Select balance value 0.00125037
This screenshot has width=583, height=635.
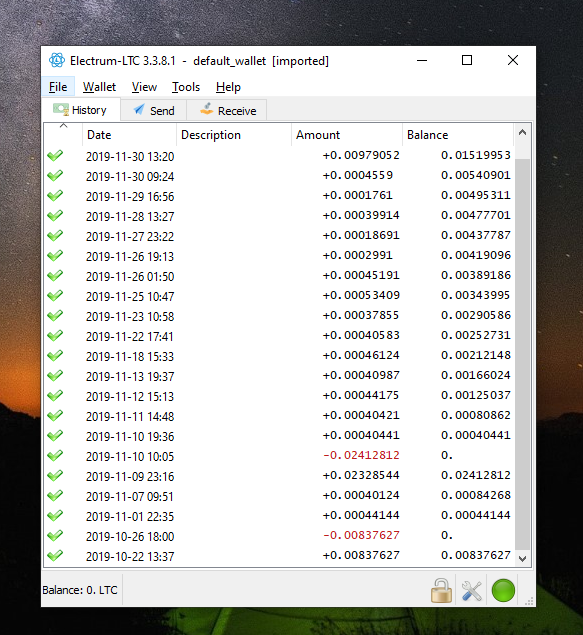click(476, 395)
